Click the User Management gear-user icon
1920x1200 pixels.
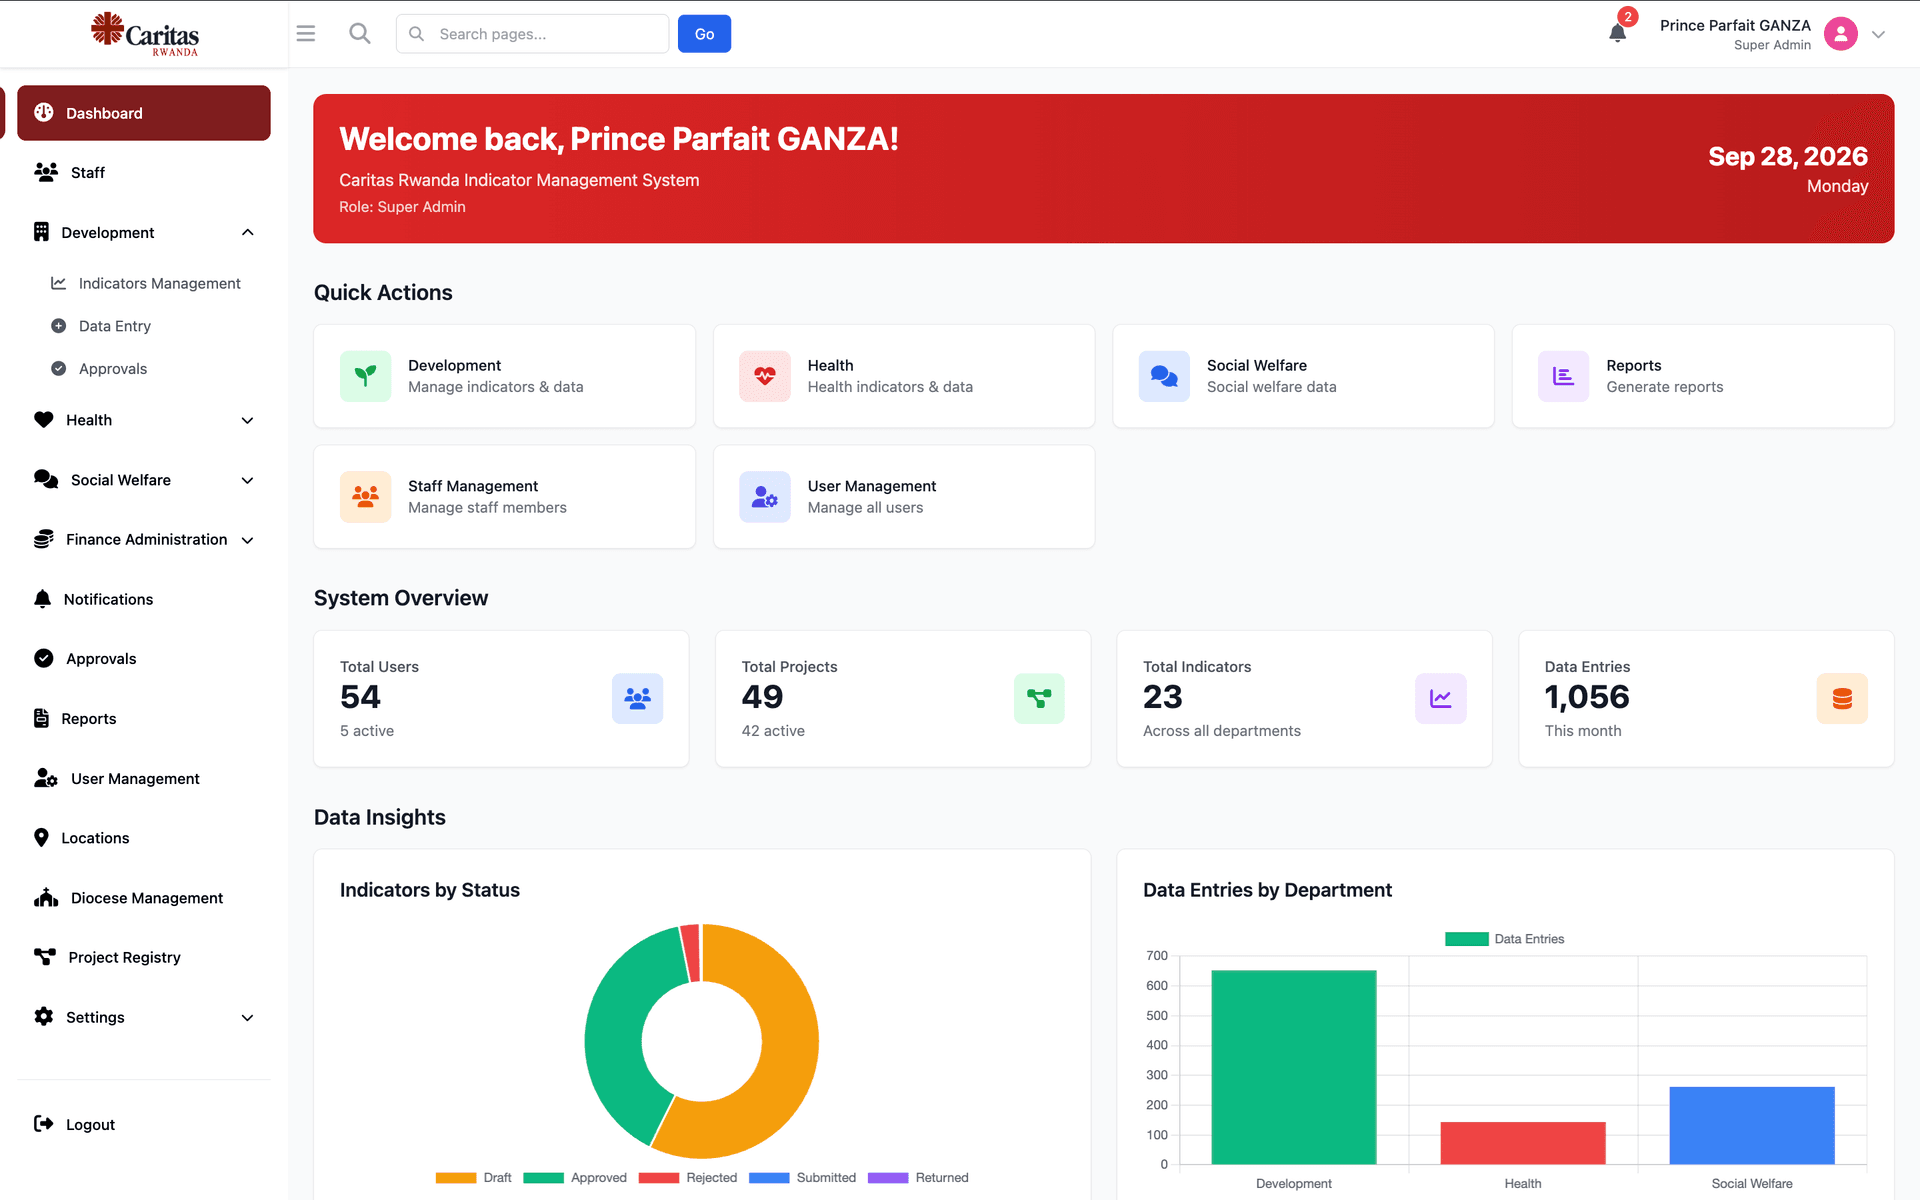(765, 496)
